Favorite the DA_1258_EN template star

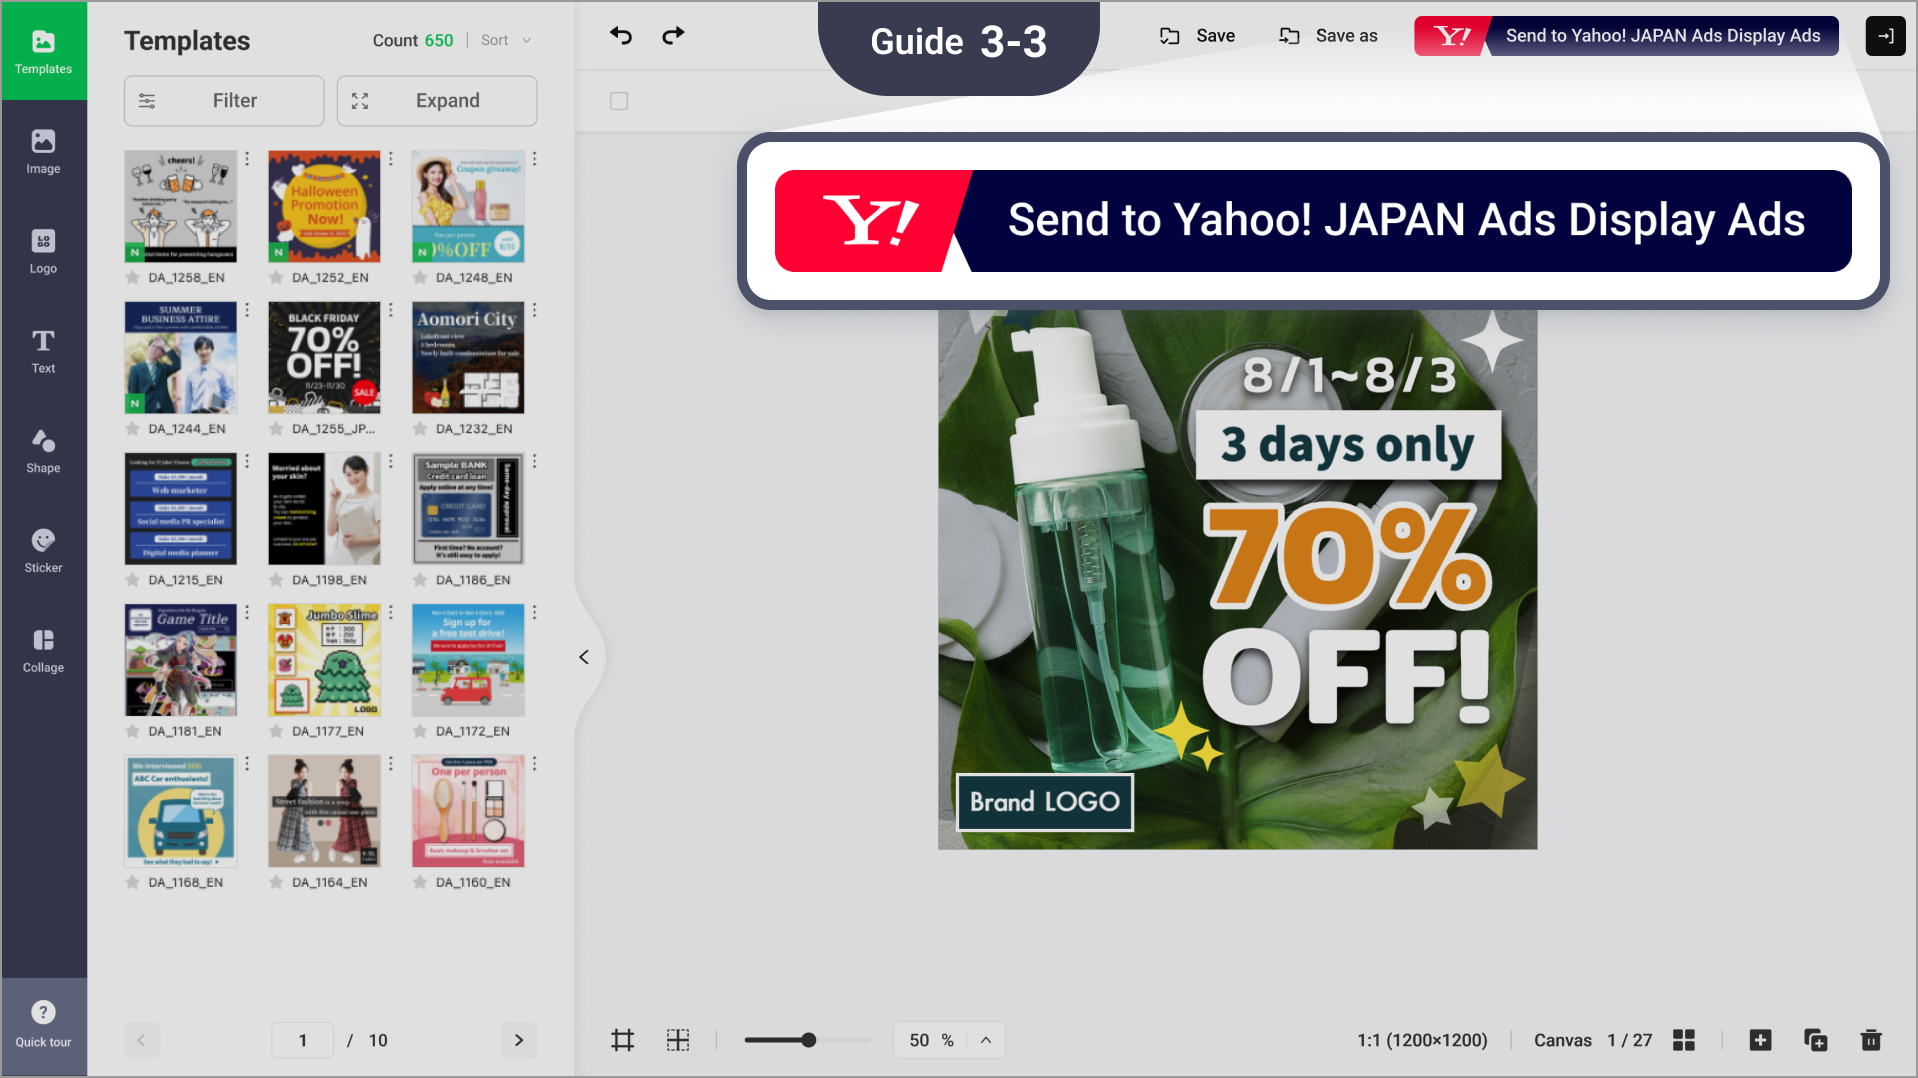click(133, 278)
